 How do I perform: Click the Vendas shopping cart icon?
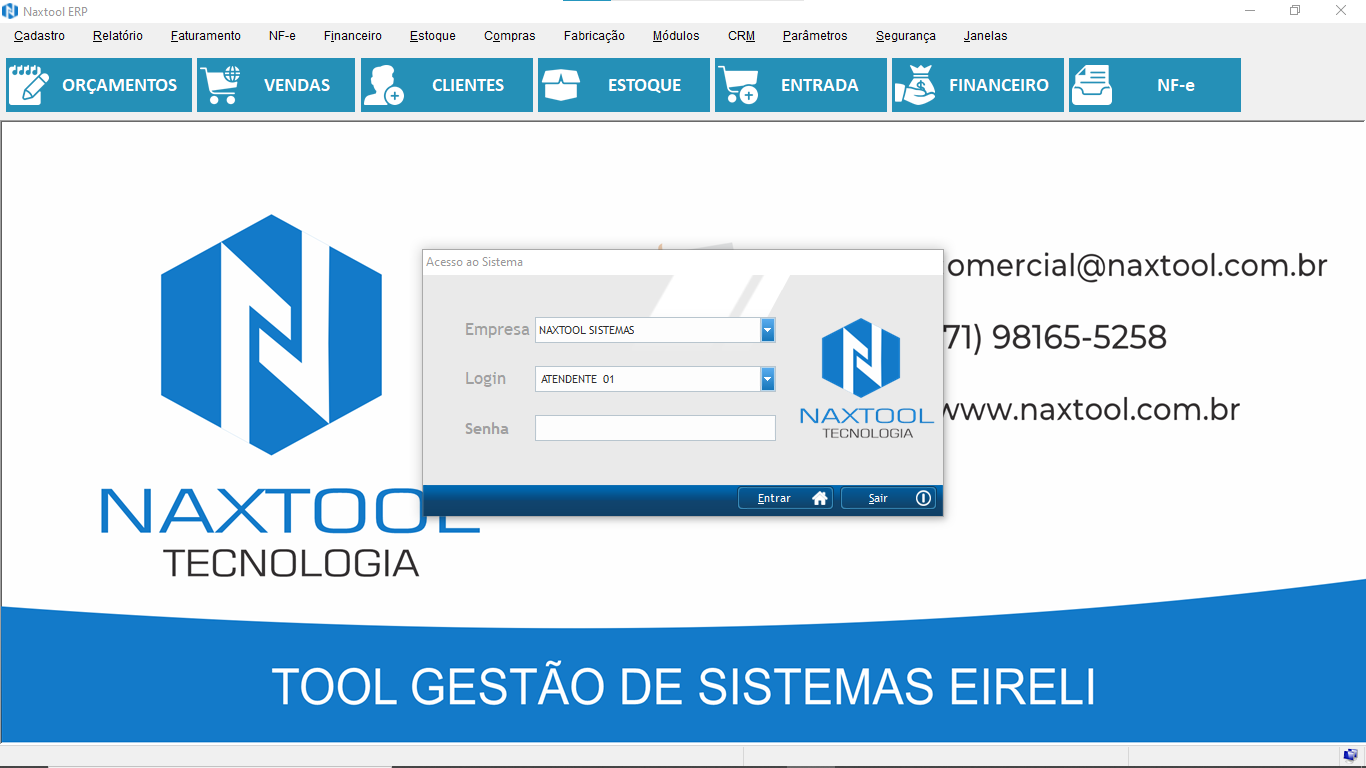[x=220, y=85]
